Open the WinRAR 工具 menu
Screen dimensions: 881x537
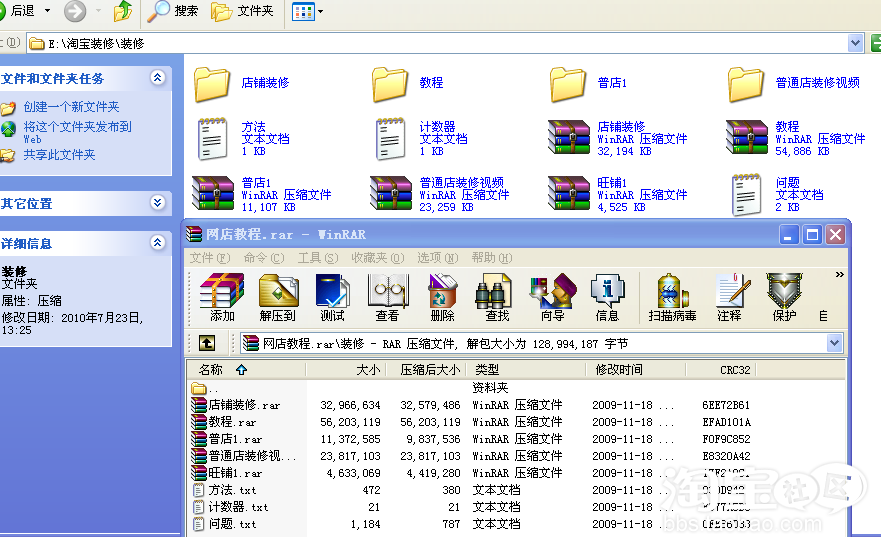[317, 258]
